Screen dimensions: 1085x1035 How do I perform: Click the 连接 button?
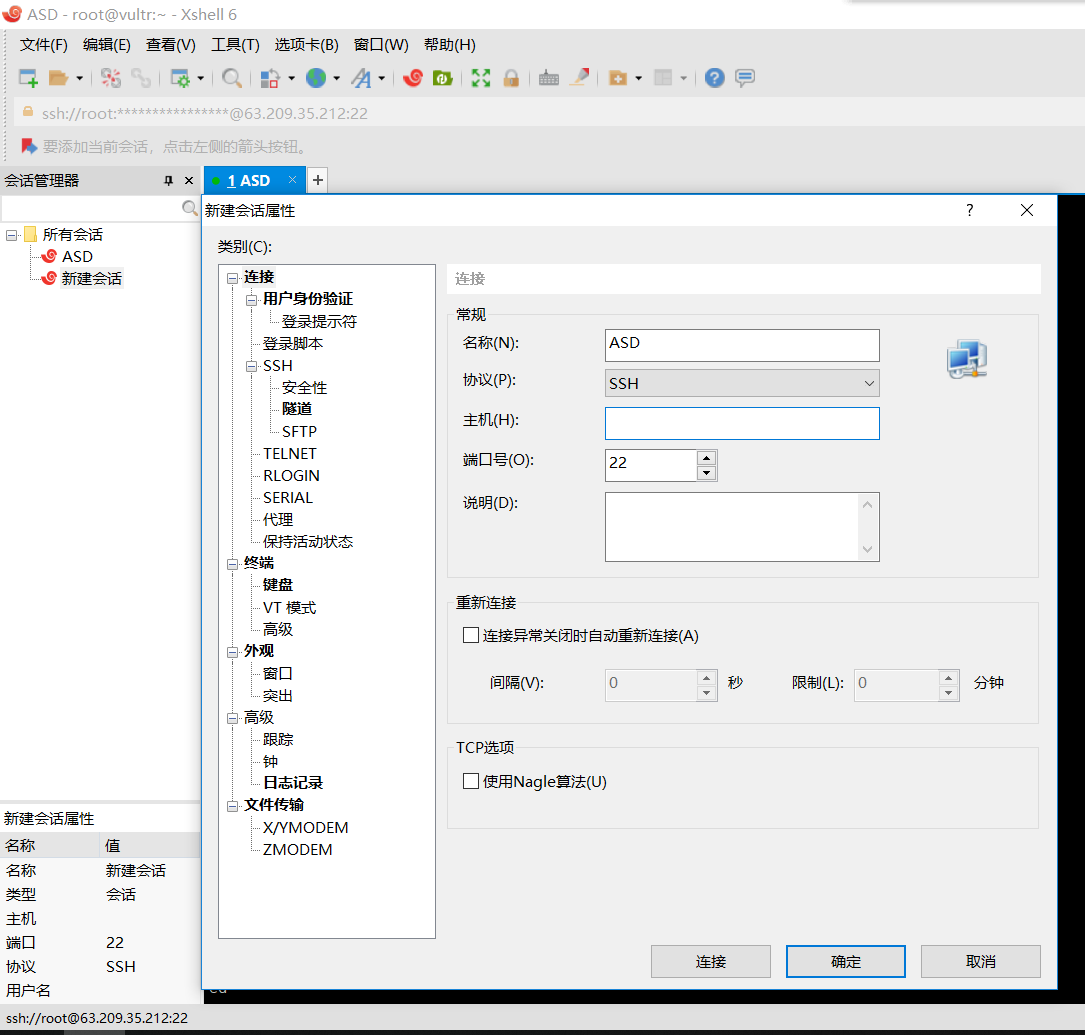click(x=711, y=961)
